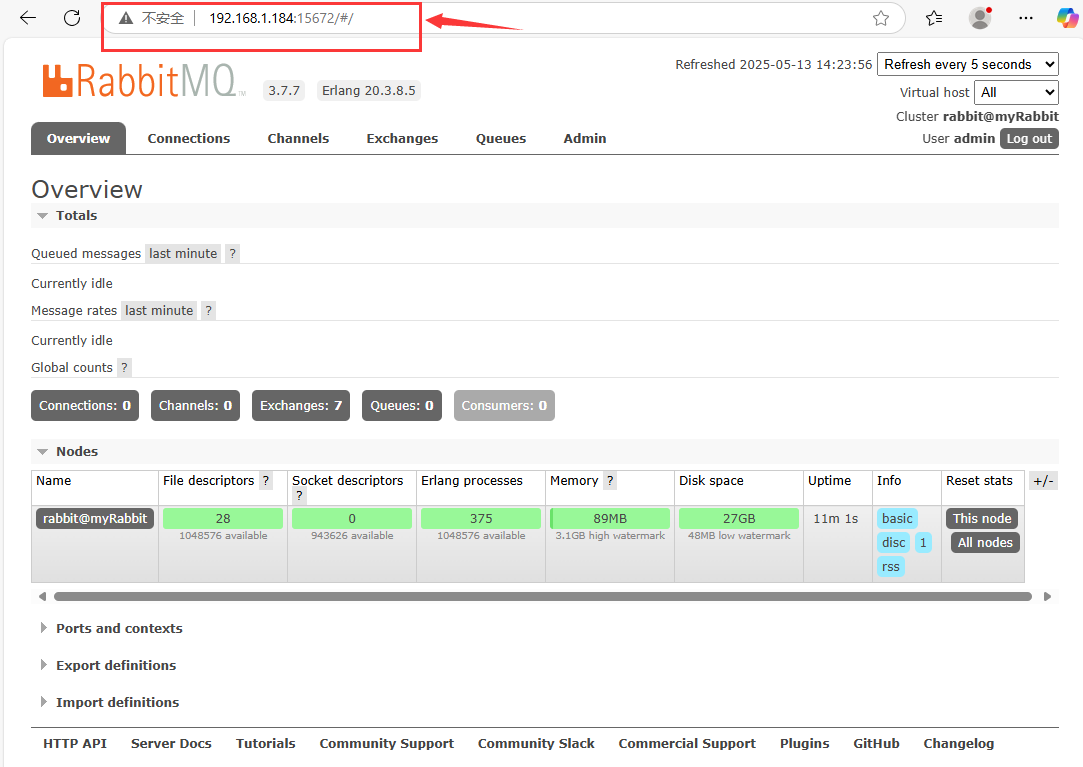Open node rabbit@myRabbit details
This screenshot has width=1083, height=767.
click(x=95, y=518)
